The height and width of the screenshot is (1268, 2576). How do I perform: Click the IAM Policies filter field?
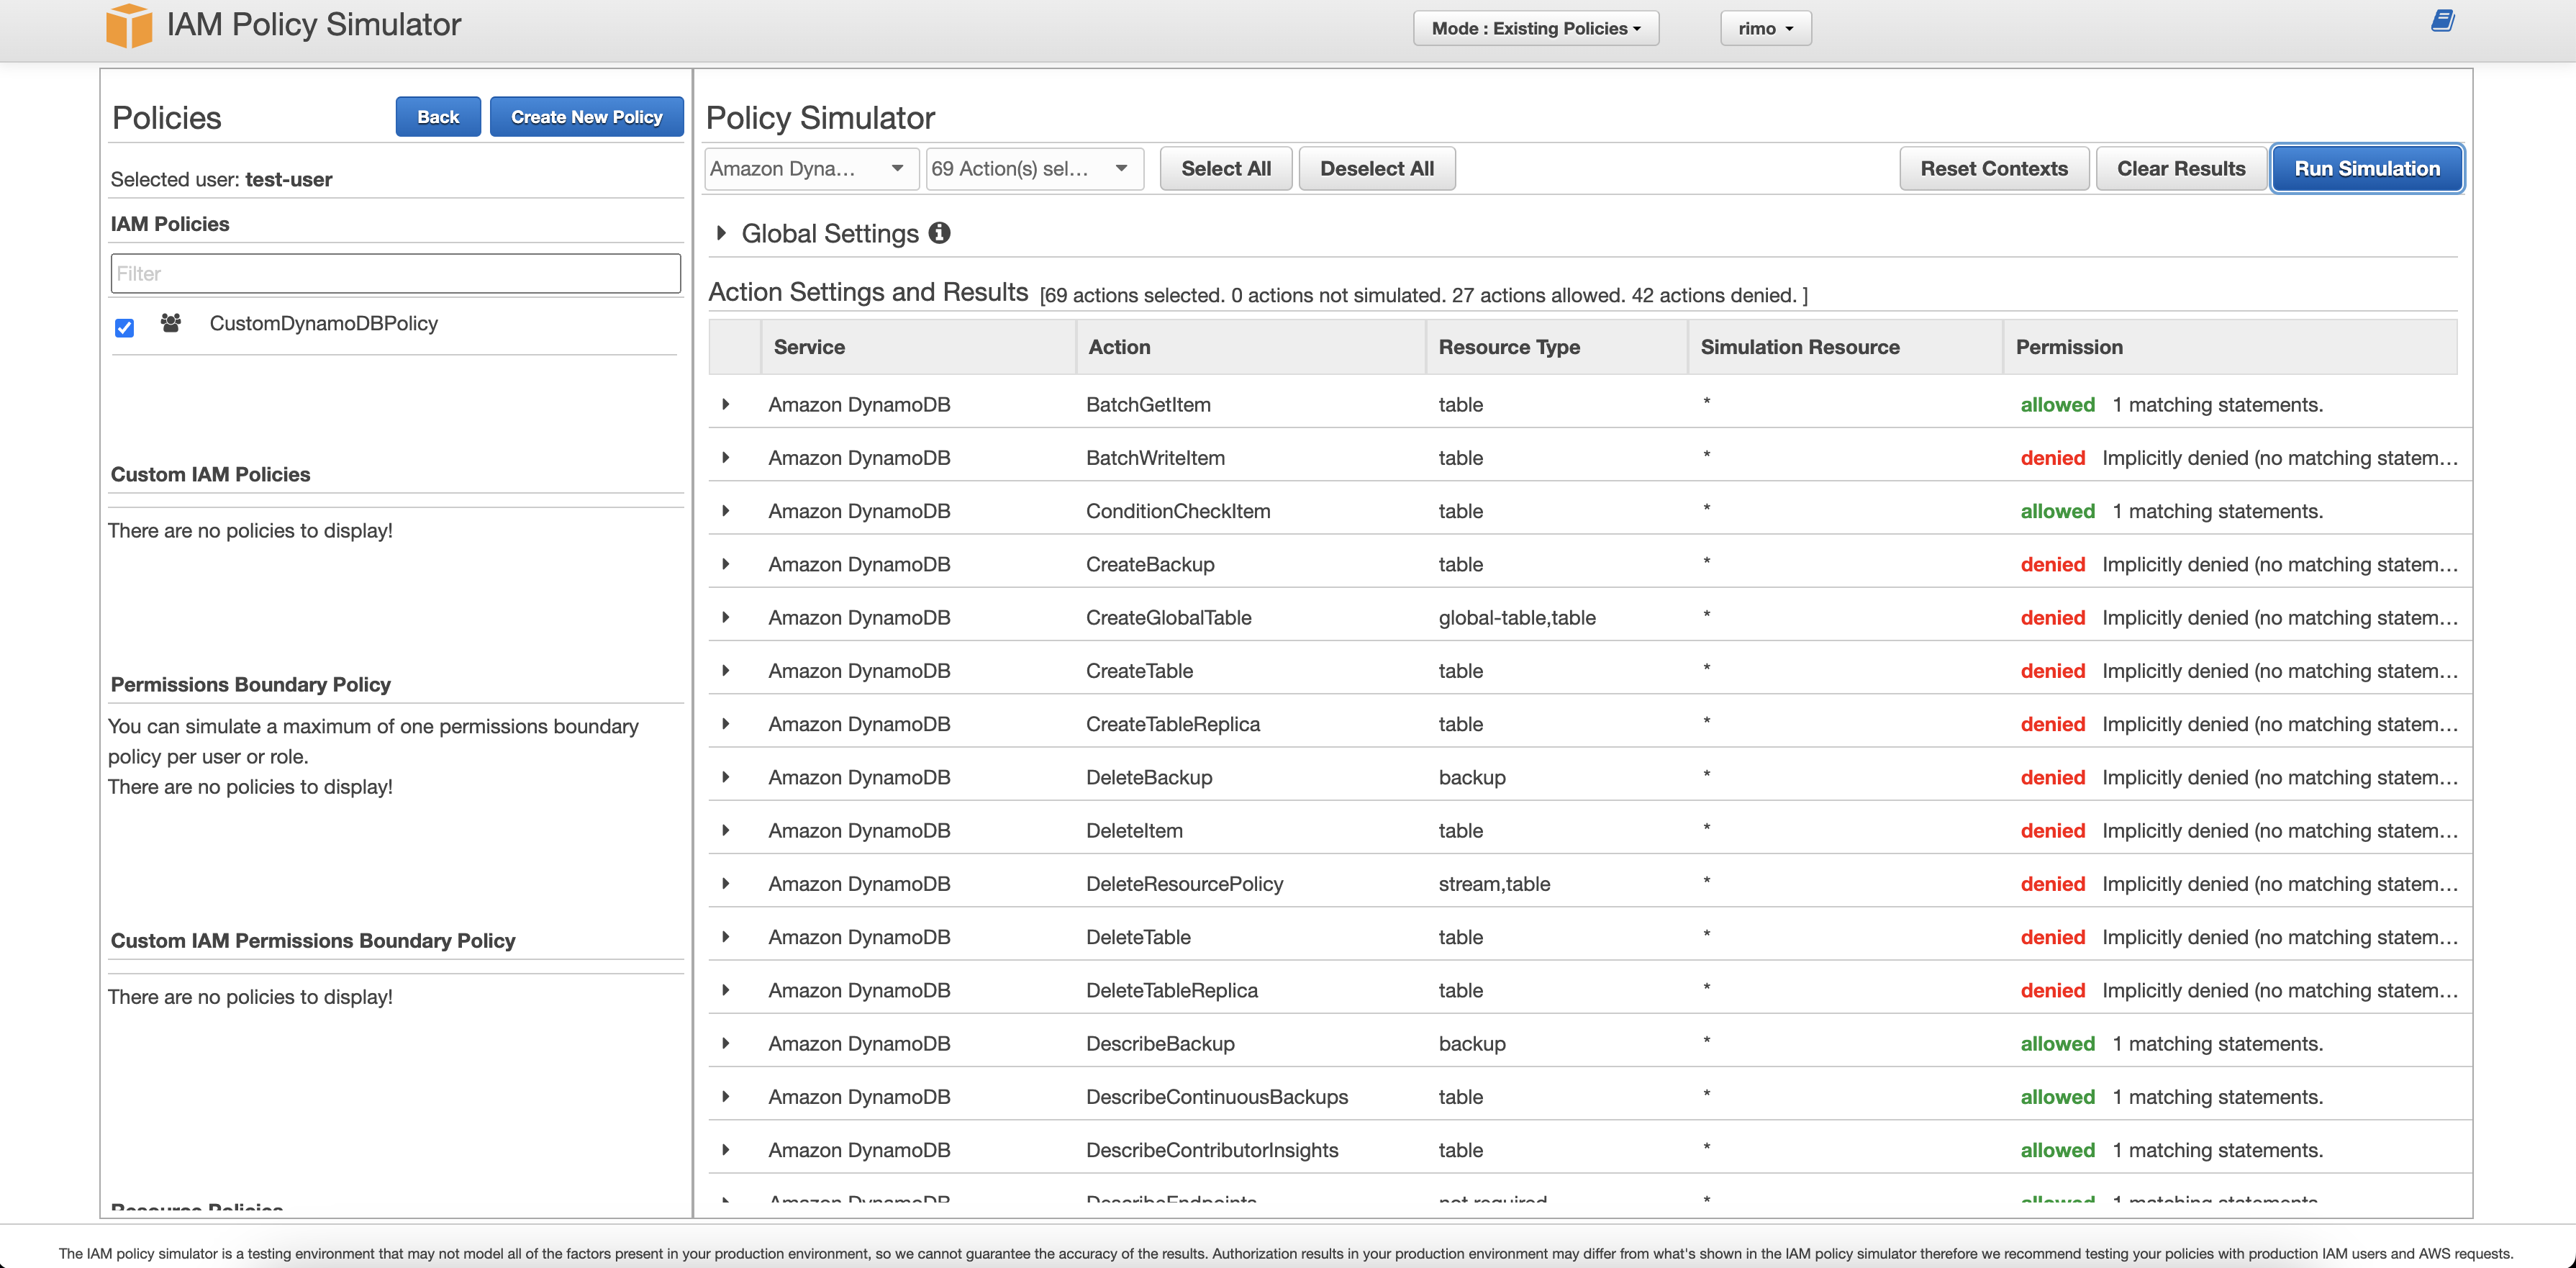tap(395, 273)
